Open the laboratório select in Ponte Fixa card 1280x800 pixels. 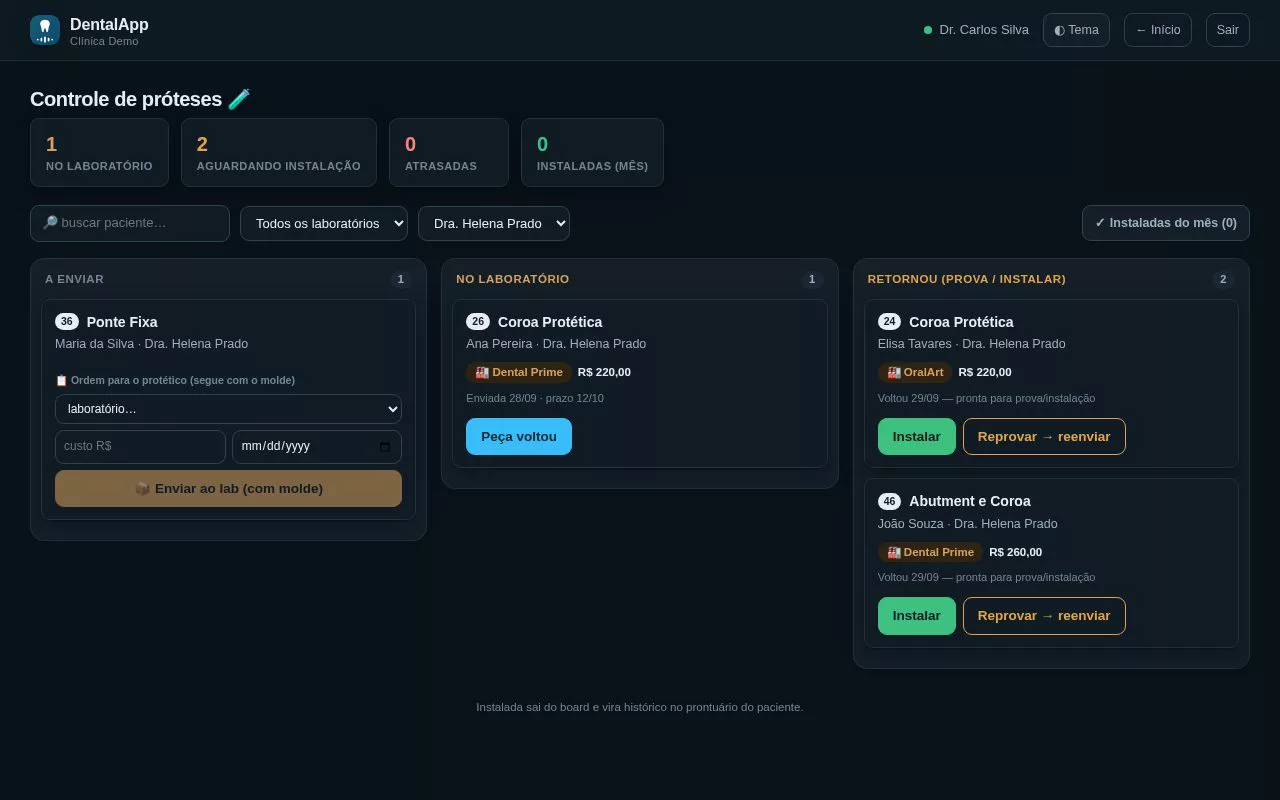pyautogui.click(x=228, y=409)
